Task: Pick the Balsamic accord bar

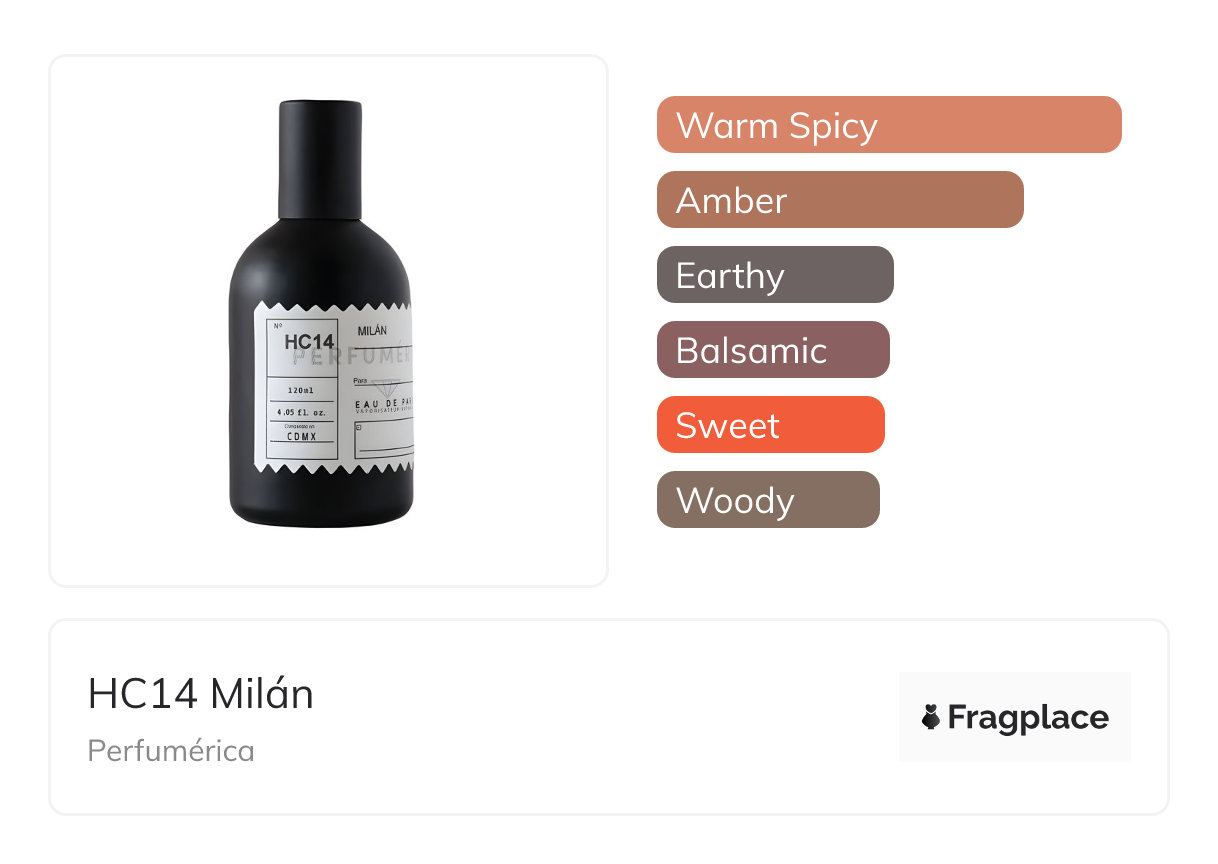Action: 772,350
